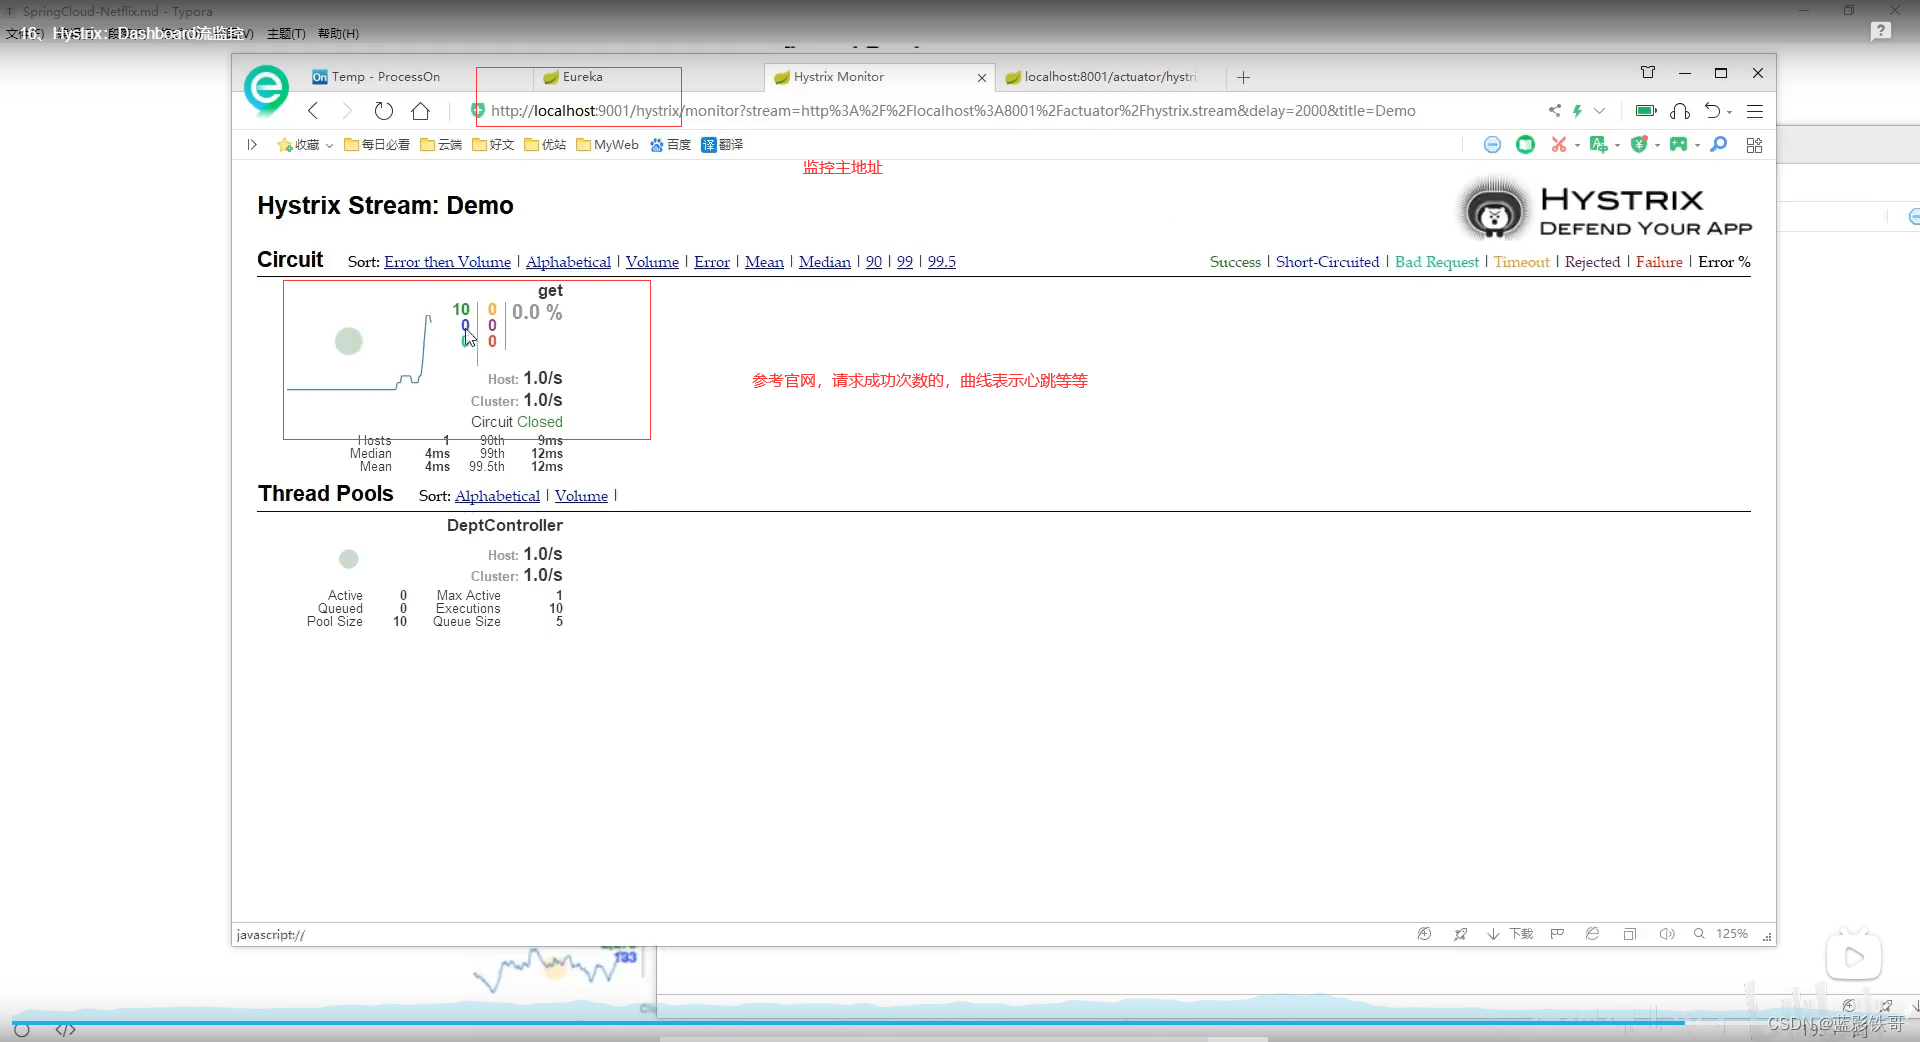Click the green reading-mode book icon

click(x=1525, y=145)
